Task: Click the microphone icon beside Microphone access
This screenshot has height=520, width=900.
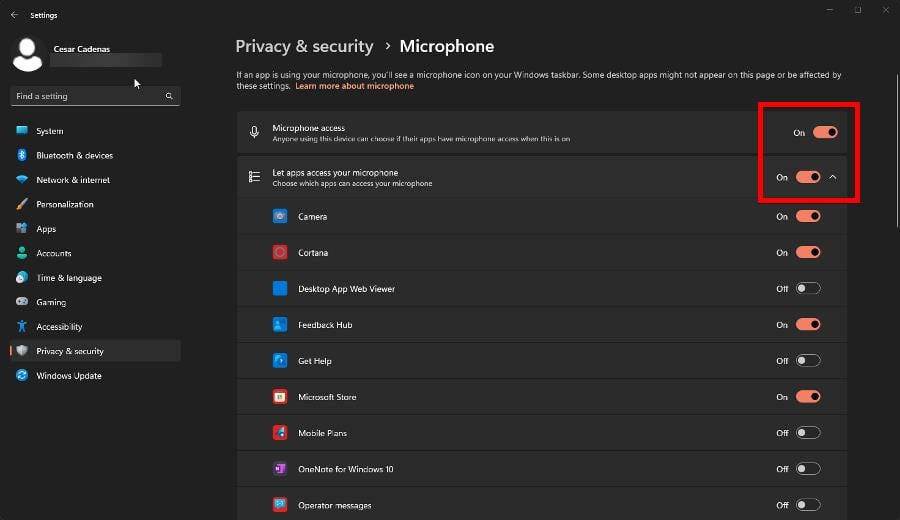Action: pyautogui.click(x=254, y=132)
